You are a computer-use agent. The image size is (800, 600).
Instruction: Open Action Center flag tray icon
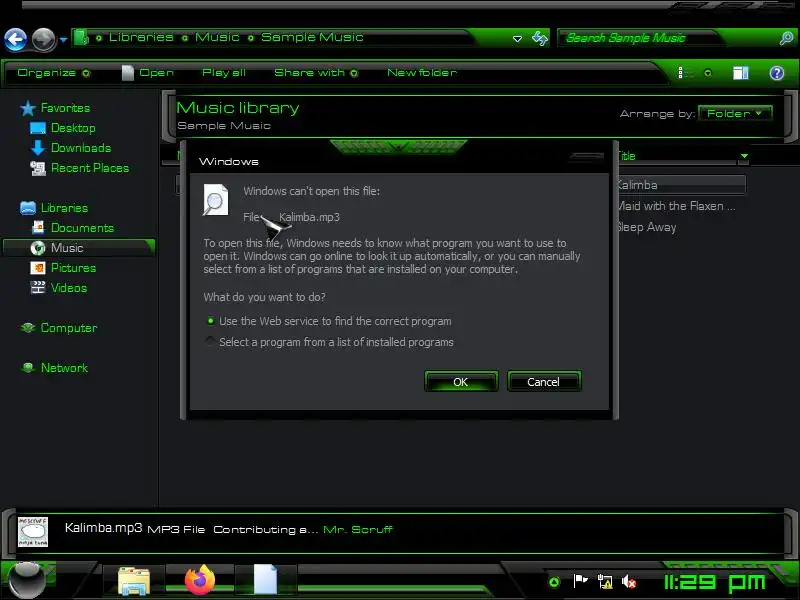[x=580, y=581]
